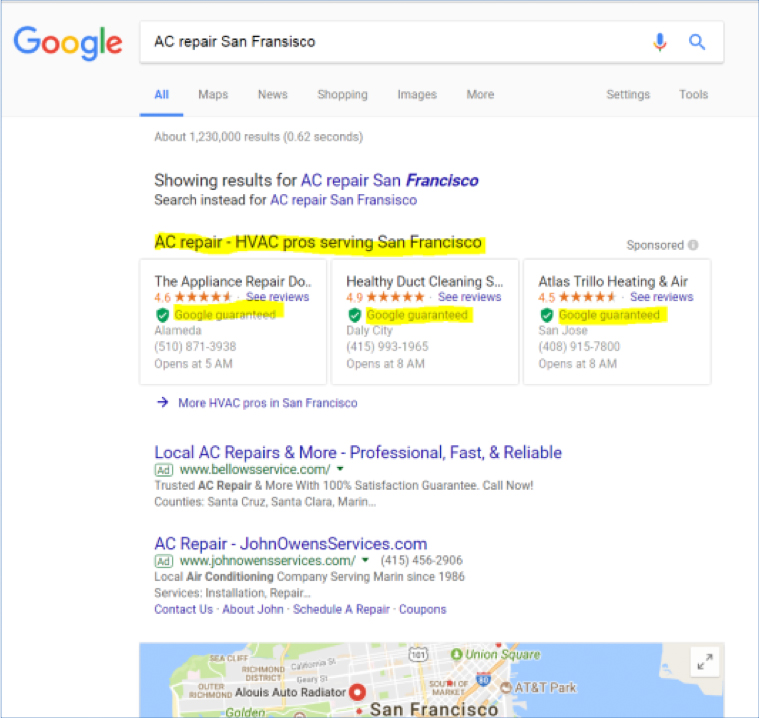The height and width of the screenshot is (718, 759).
Task: Click green shield badge on Healthy Duct Cleaning card
Action: pos(355,315)
